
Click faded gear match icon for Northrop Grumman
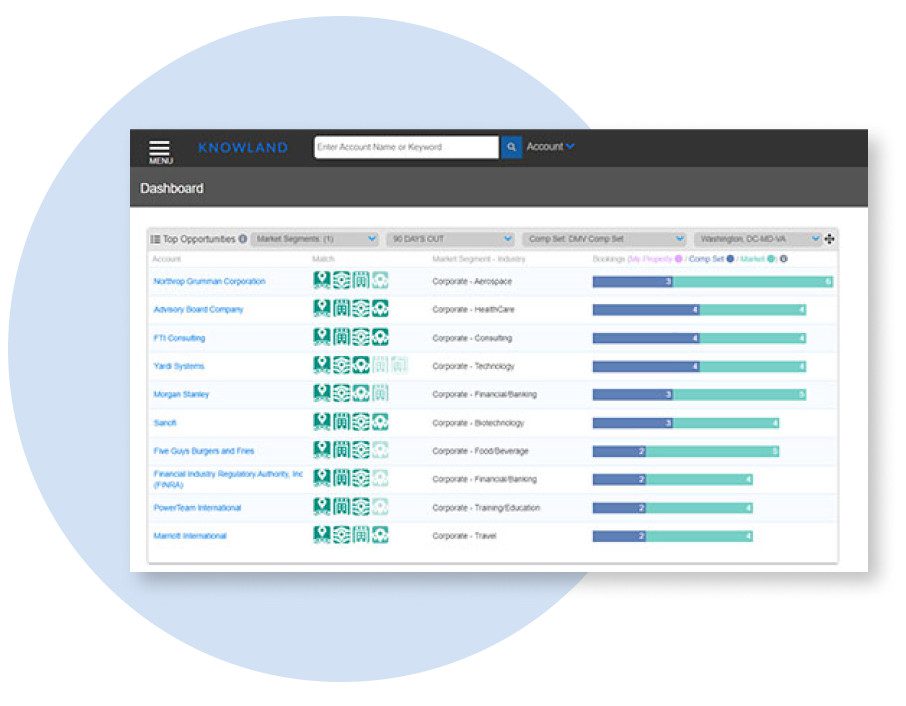tap(380, 280)
